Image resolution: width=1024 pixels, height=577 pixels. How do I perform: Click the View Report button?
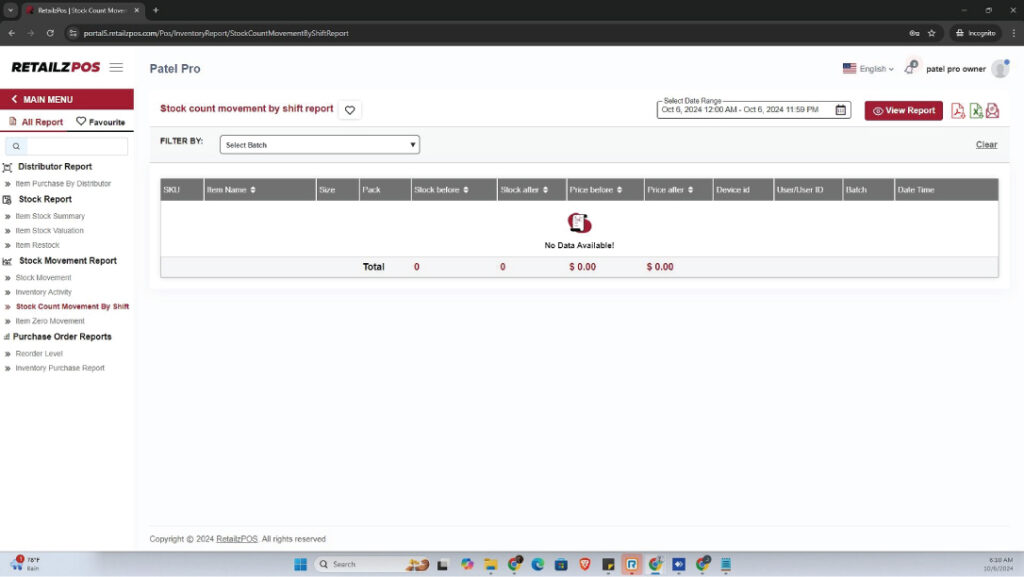[x=903, y=111]
